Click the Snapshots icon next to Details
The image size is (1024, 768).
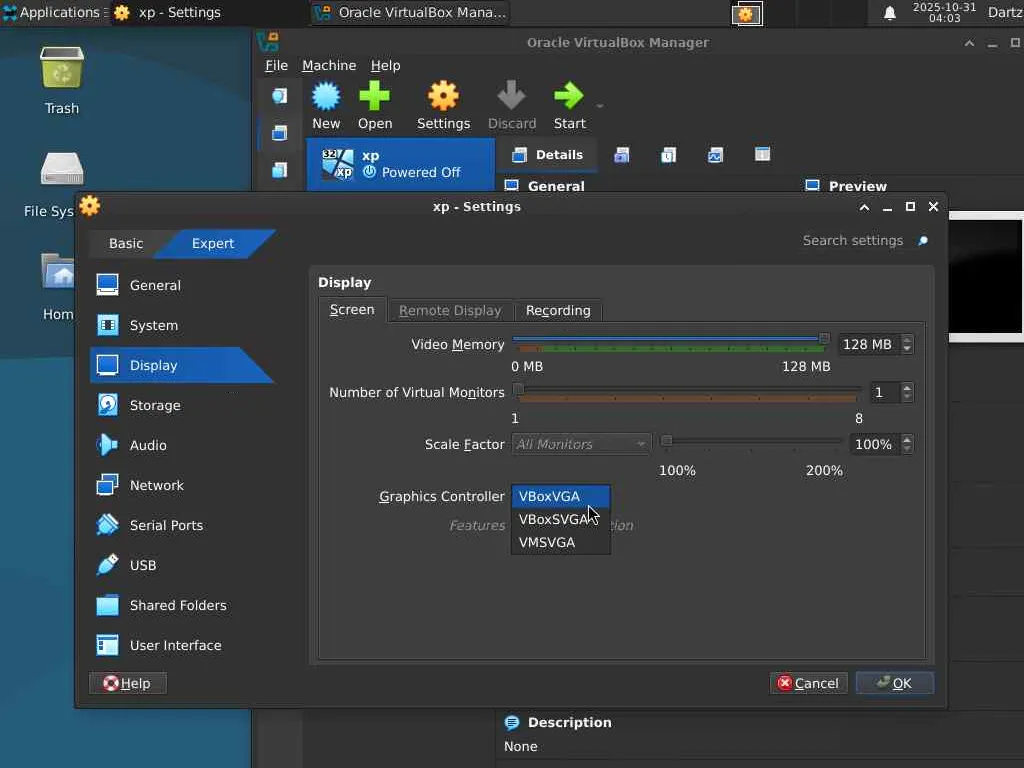pyautogui.click(x=622, y=155)
